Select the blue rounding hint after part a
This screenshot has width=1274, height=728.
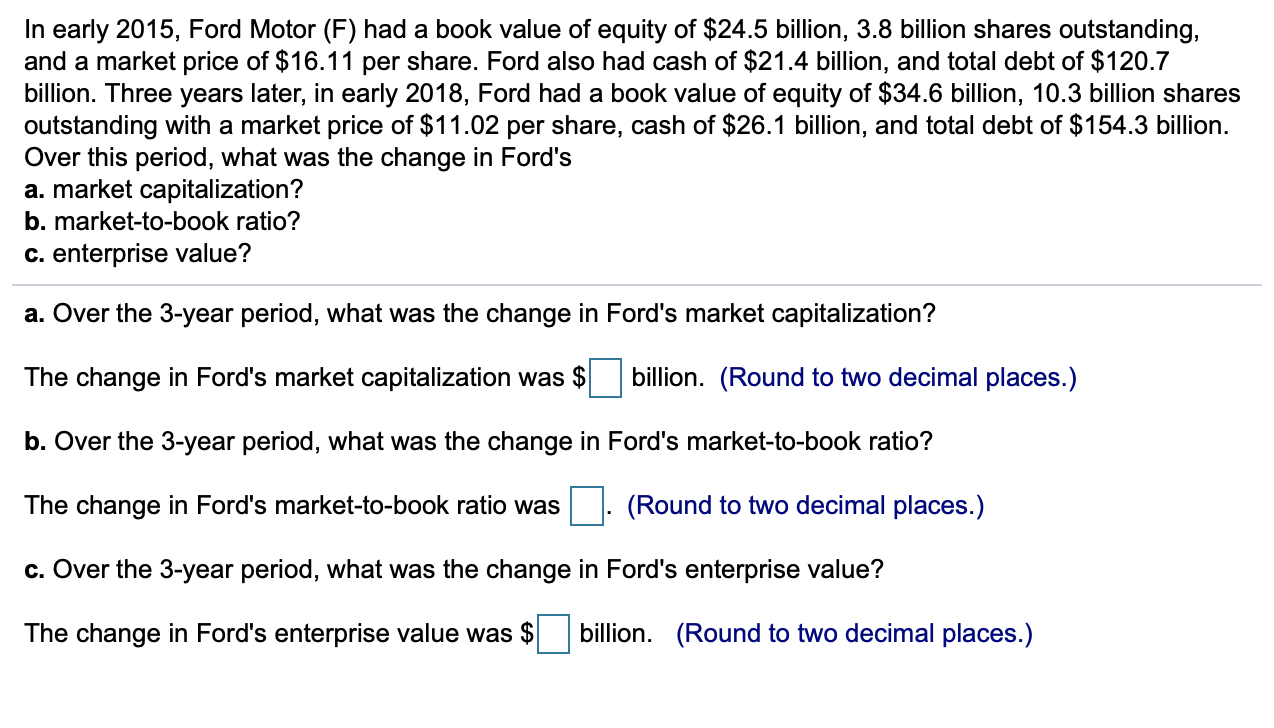pyautogui.click(x=897, y=377)
